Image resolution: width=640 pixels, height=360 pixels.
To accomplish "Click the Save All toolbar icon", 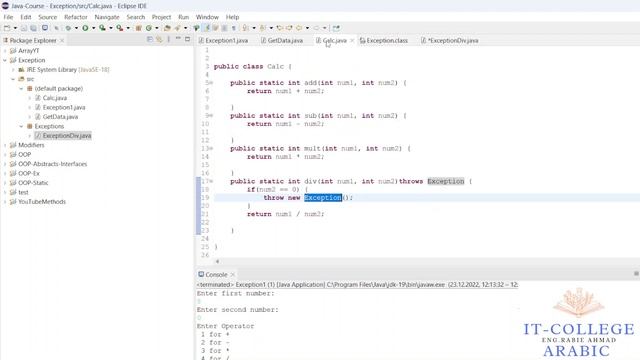I will [x=33, y=28].
